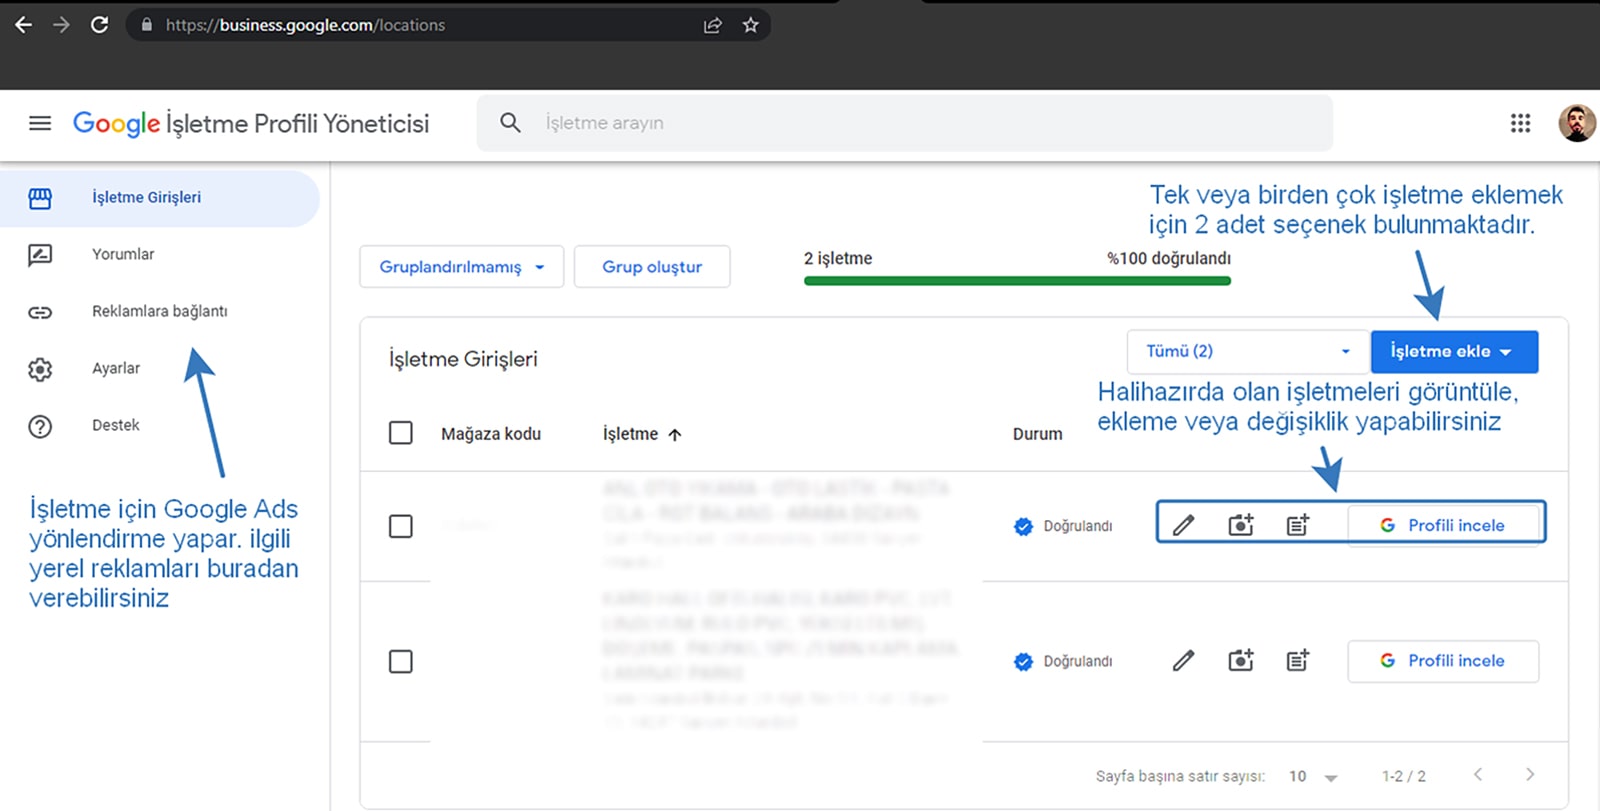This screenshot has width=1600, height=811.
Task: Tick the first business row checkbox
Action: (400, 526)
